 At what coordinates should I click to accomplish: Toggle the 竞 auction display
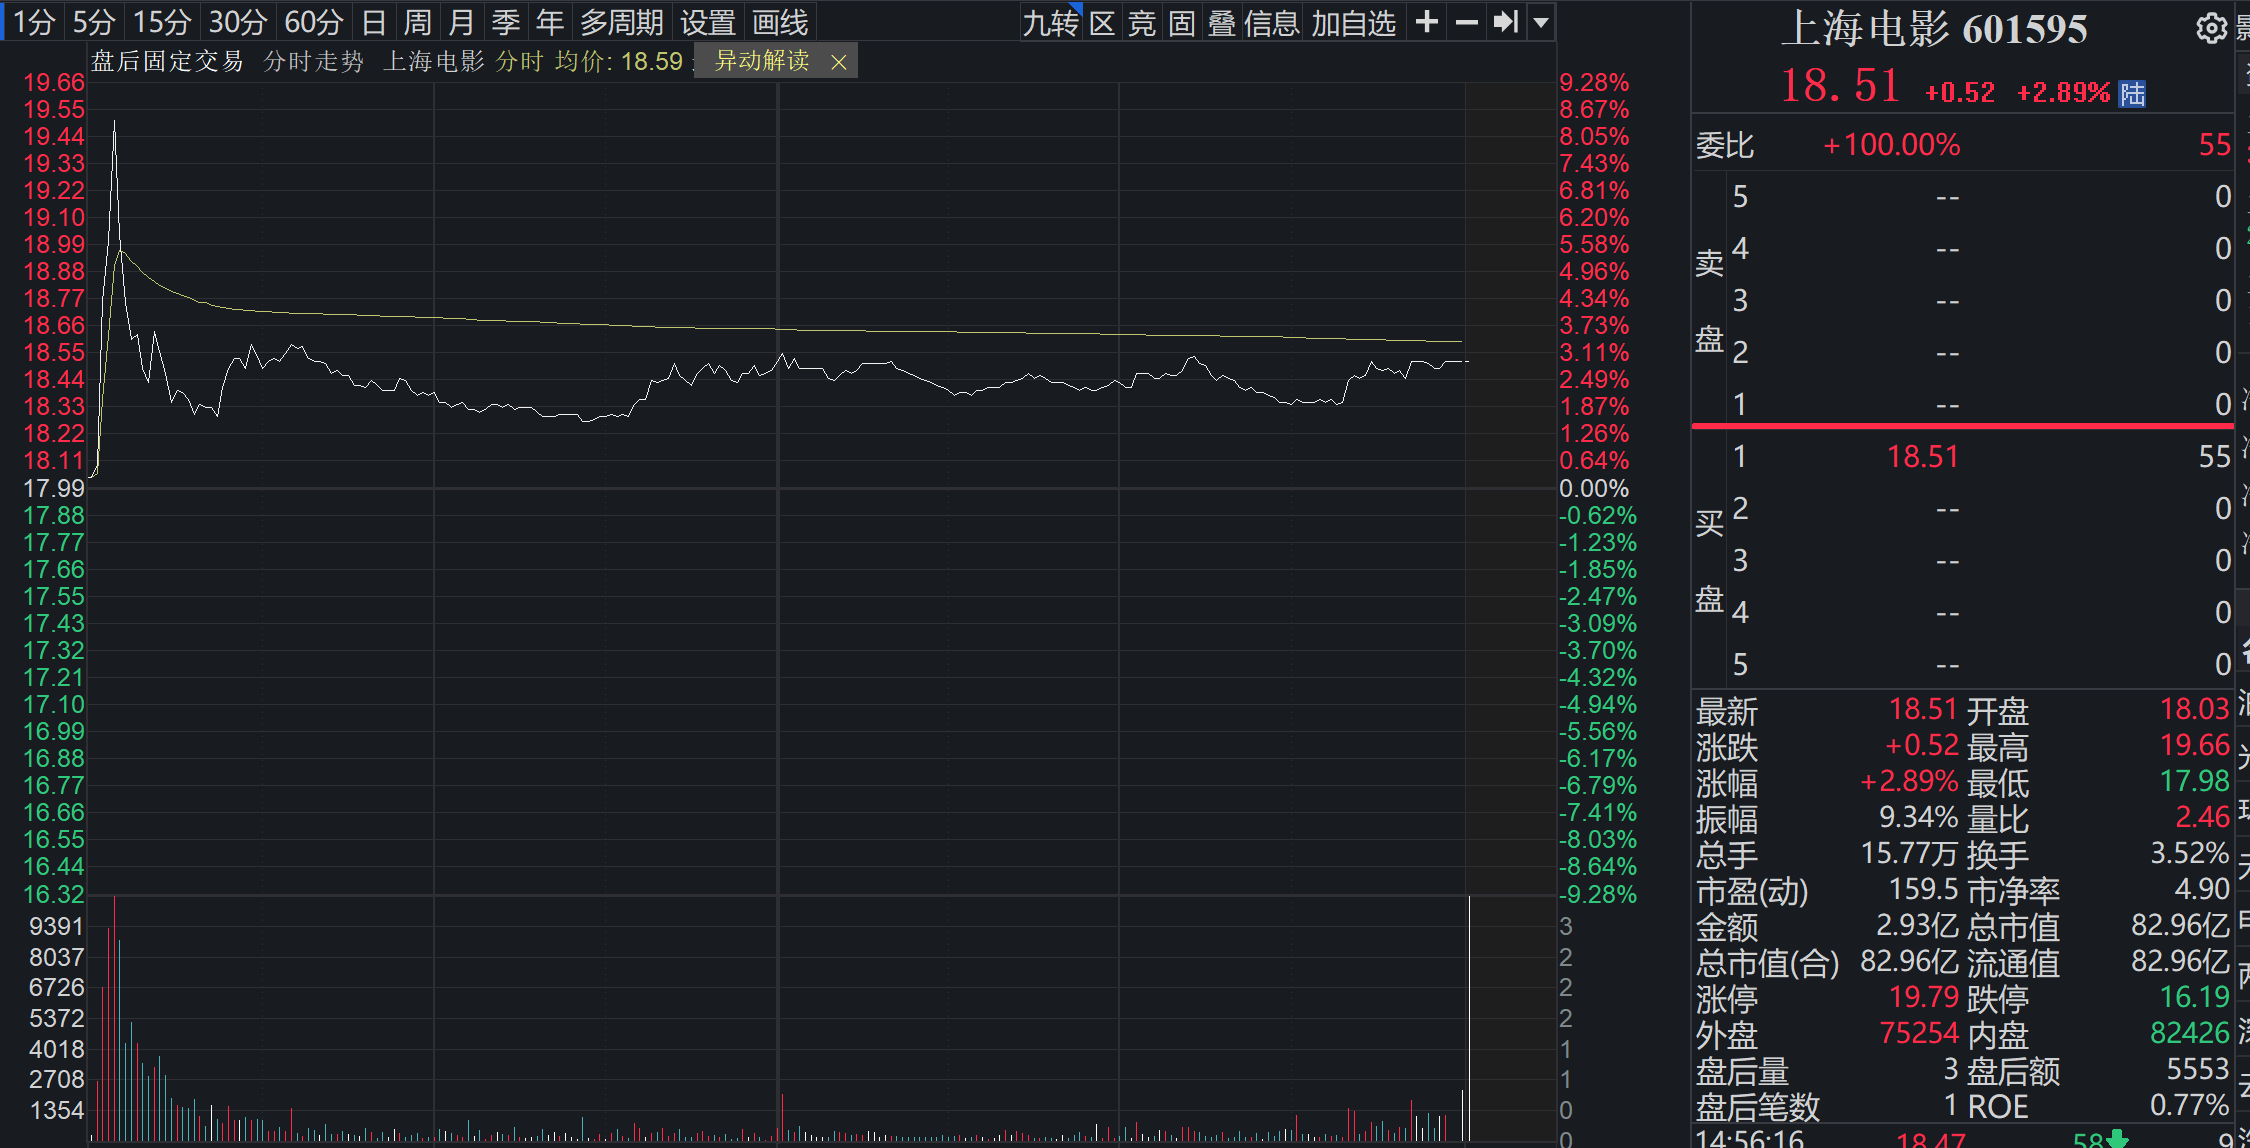tap(1142, 22)
